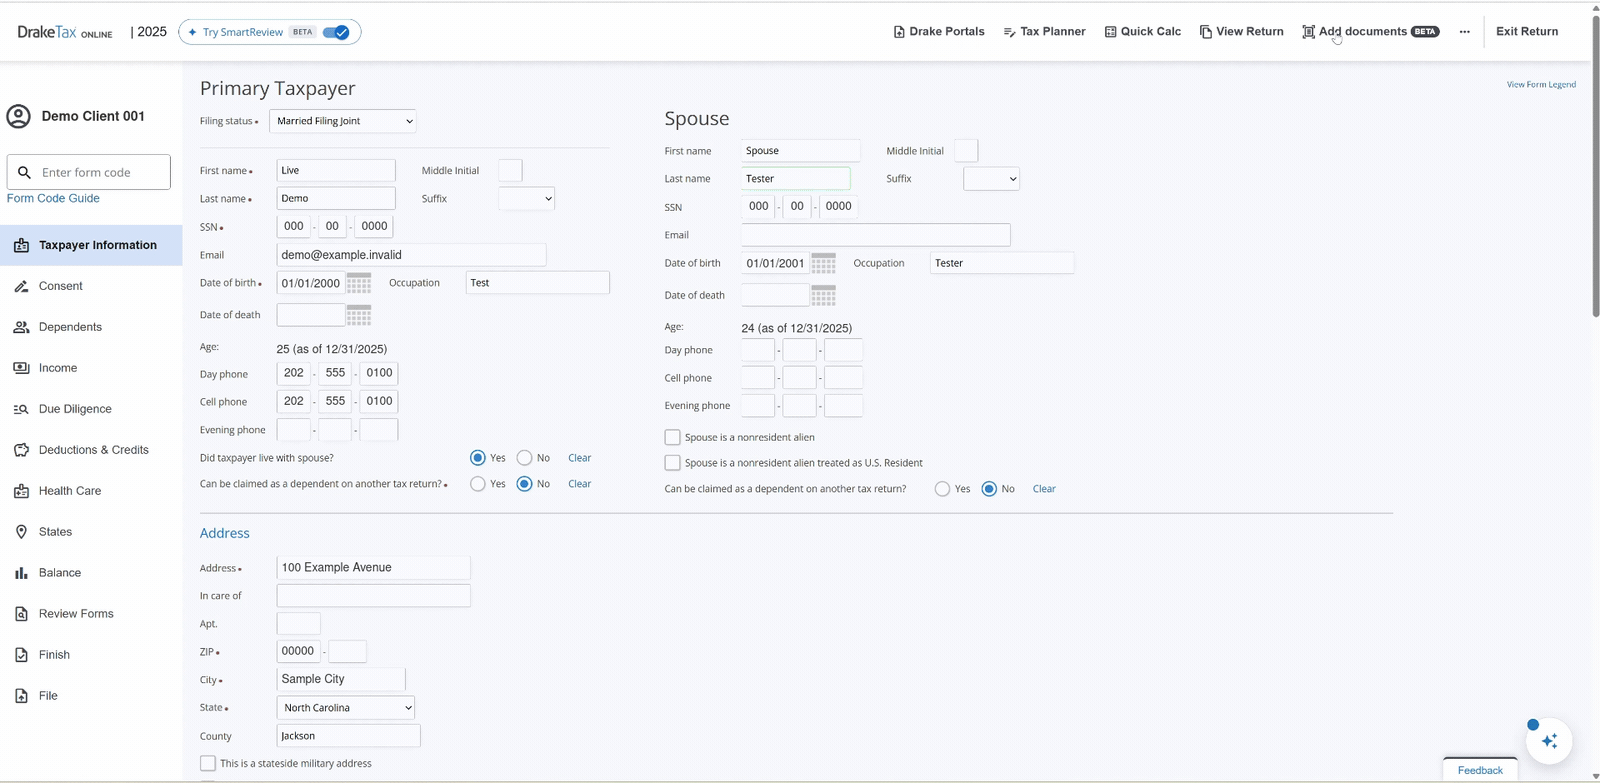Open the Filing status dropdown
Image resolution: width=1600 pixels, height=783 pixels.
point(343,121)
